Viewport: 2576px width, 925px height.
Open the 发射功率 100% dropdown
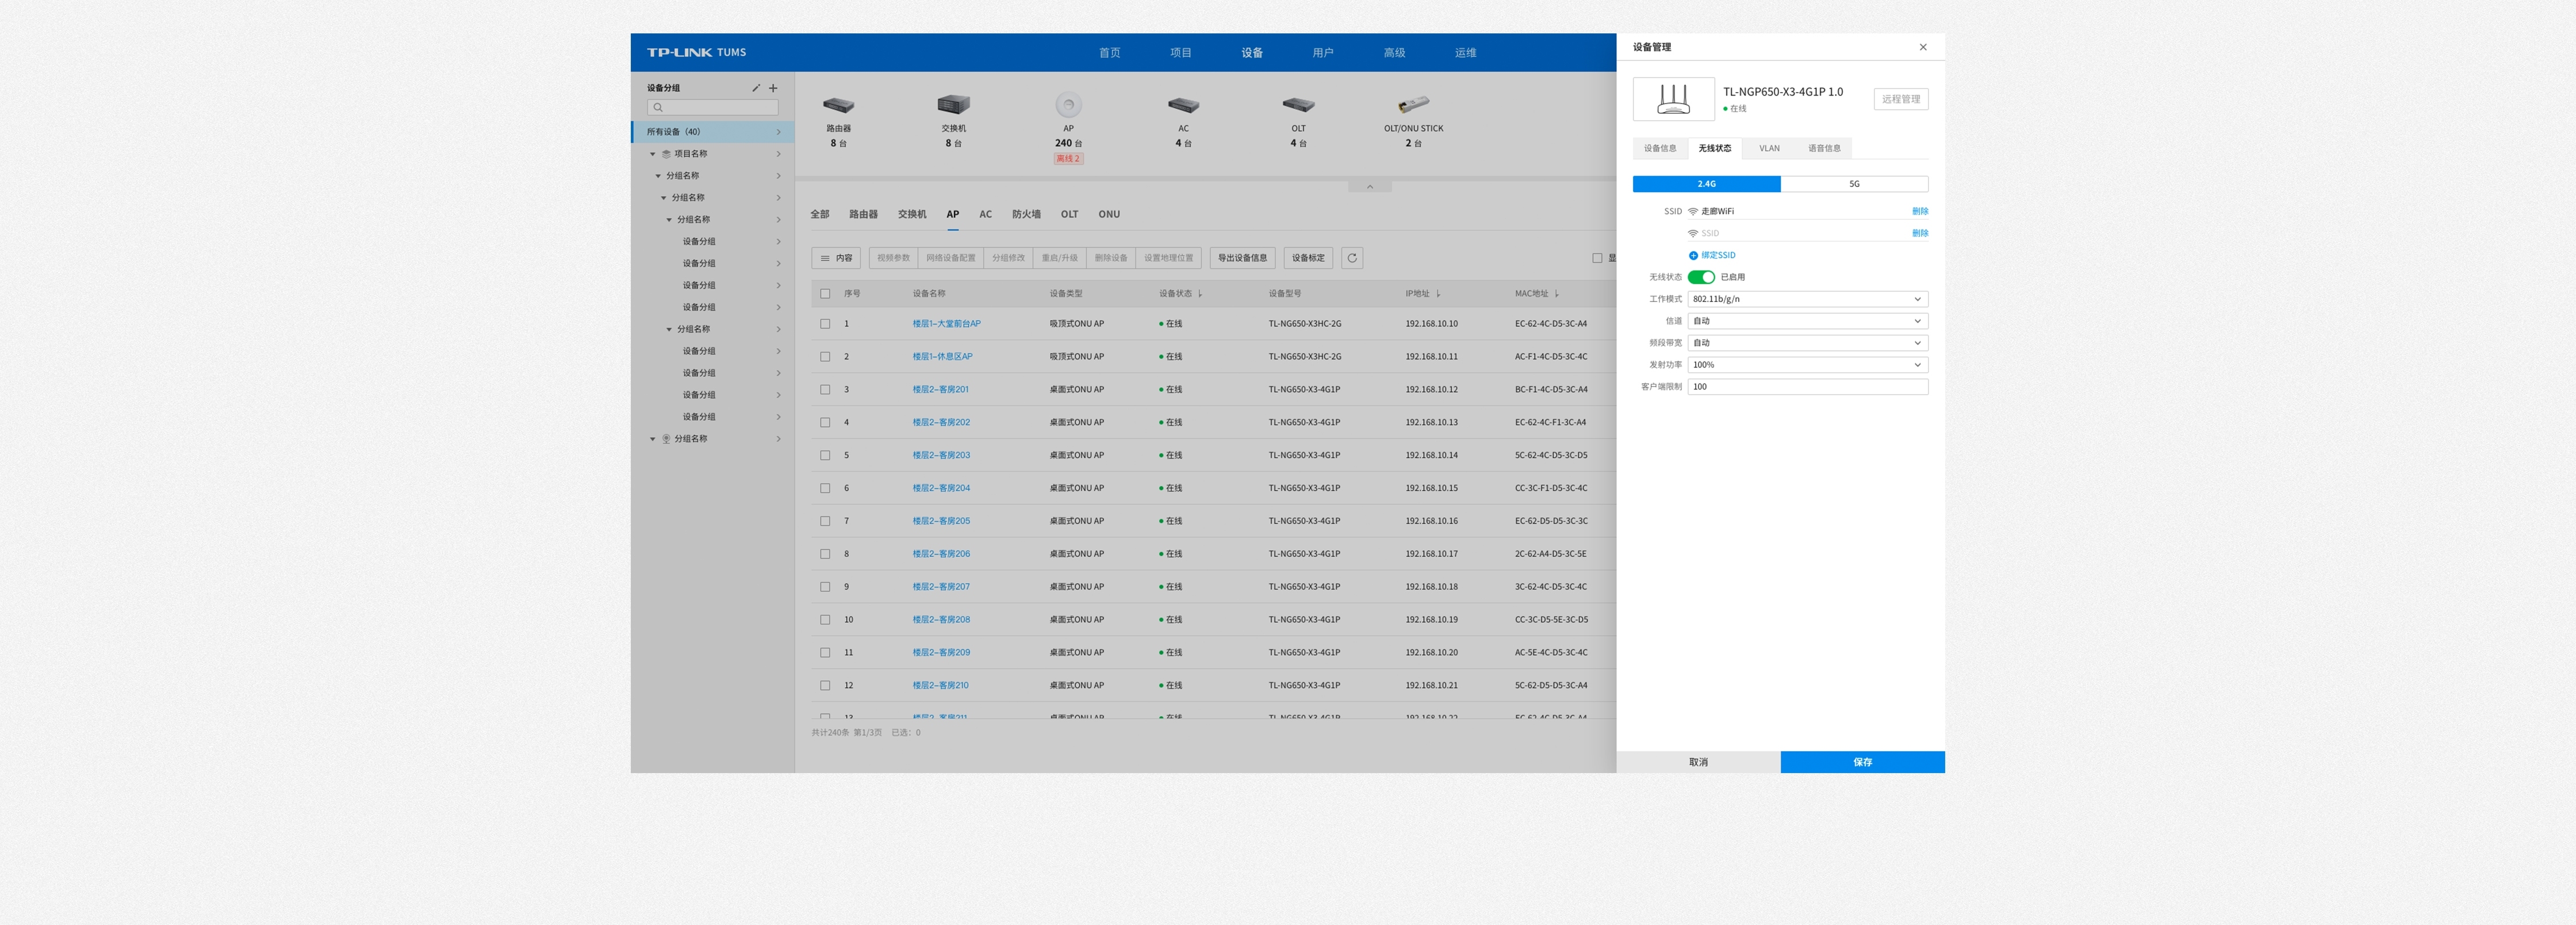coord(1807,365)
